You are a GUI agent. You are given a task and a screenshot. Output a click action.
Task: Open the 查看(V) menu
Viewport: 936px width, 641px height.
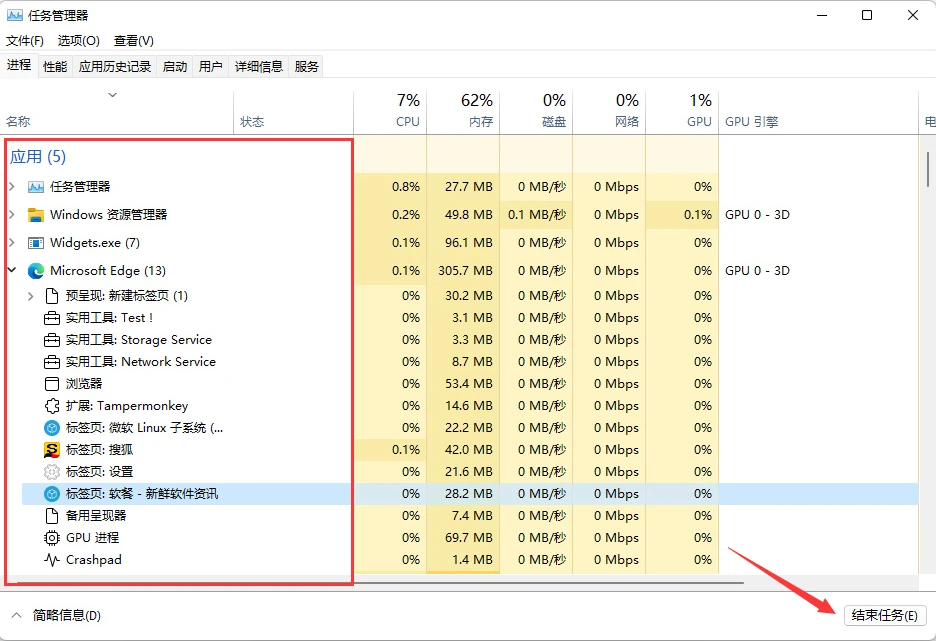click(134, 41)
